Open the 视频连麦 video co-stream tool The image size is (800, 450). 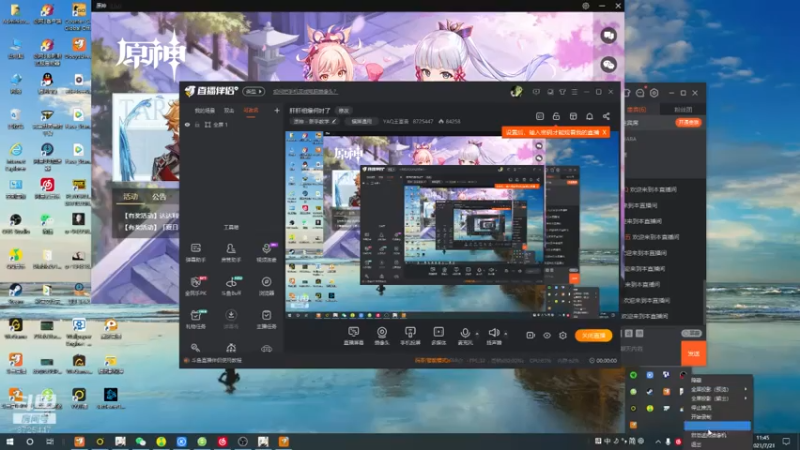266,253
